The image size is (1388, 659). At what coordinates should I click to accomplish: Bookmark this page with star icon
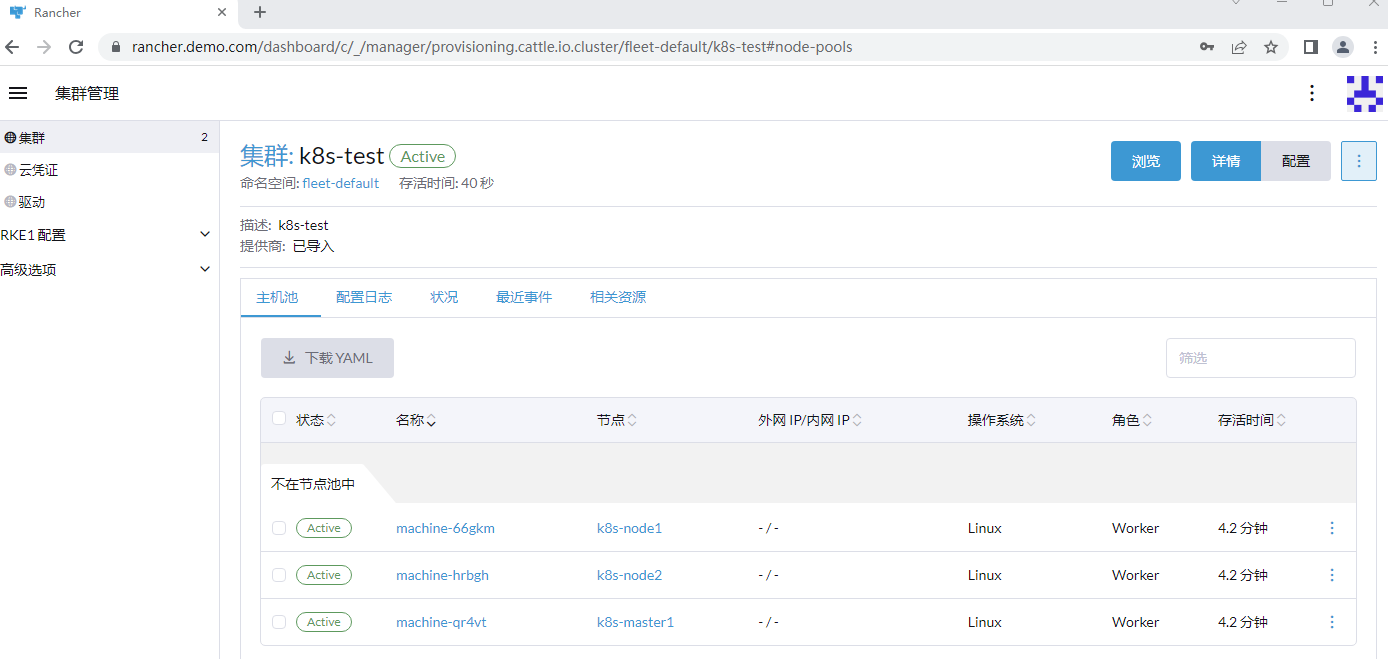pos(1271,47)
